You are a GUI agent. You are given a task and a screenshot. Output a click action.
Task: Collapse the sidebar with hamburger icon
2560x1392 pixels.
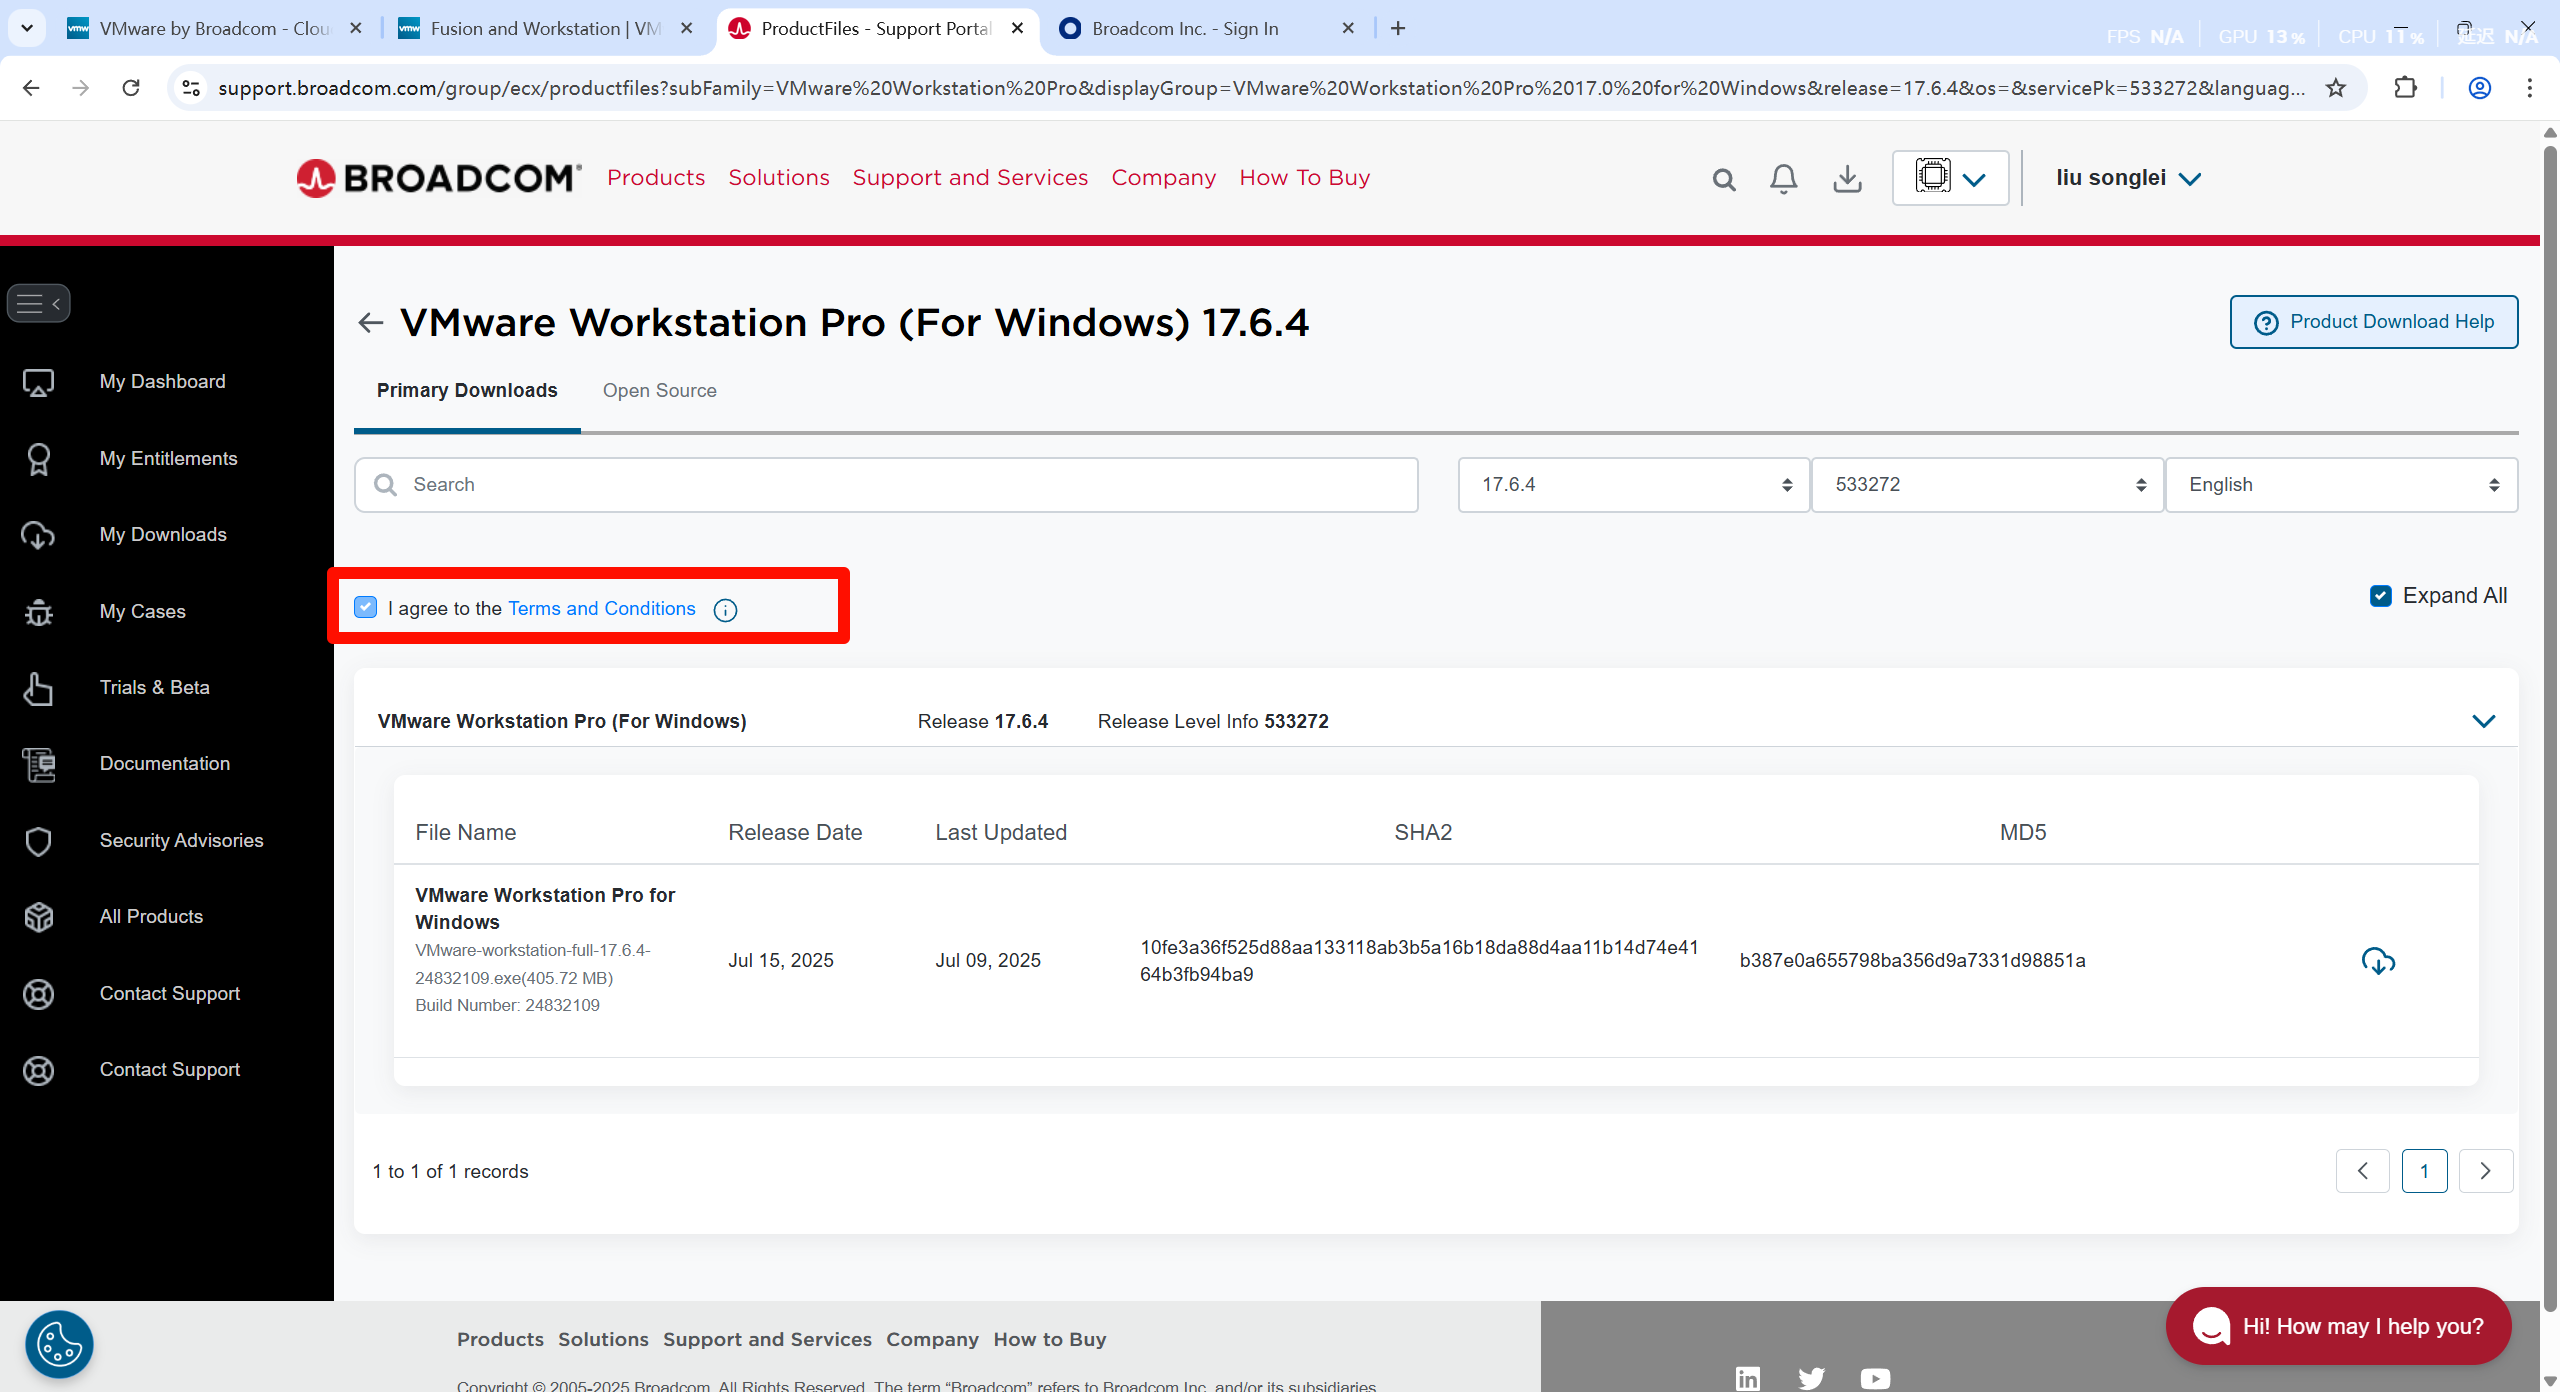click(x=39, y=304)
